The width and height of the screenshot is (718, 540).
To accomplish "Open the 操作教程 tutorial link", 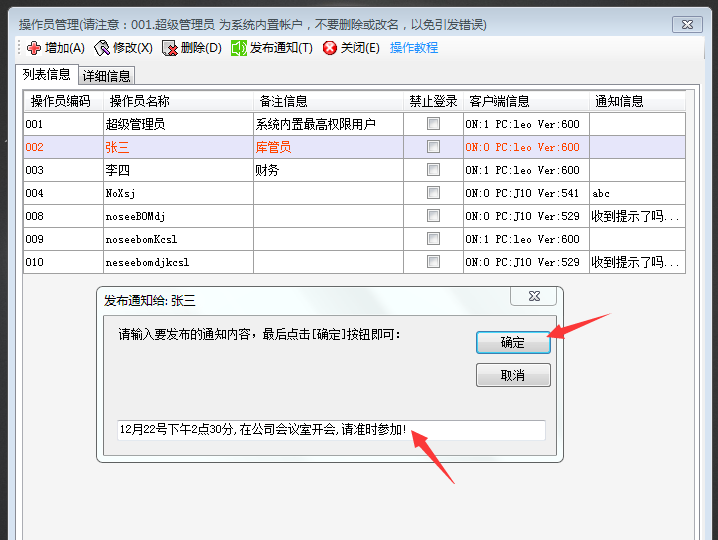I will point(413,48).
